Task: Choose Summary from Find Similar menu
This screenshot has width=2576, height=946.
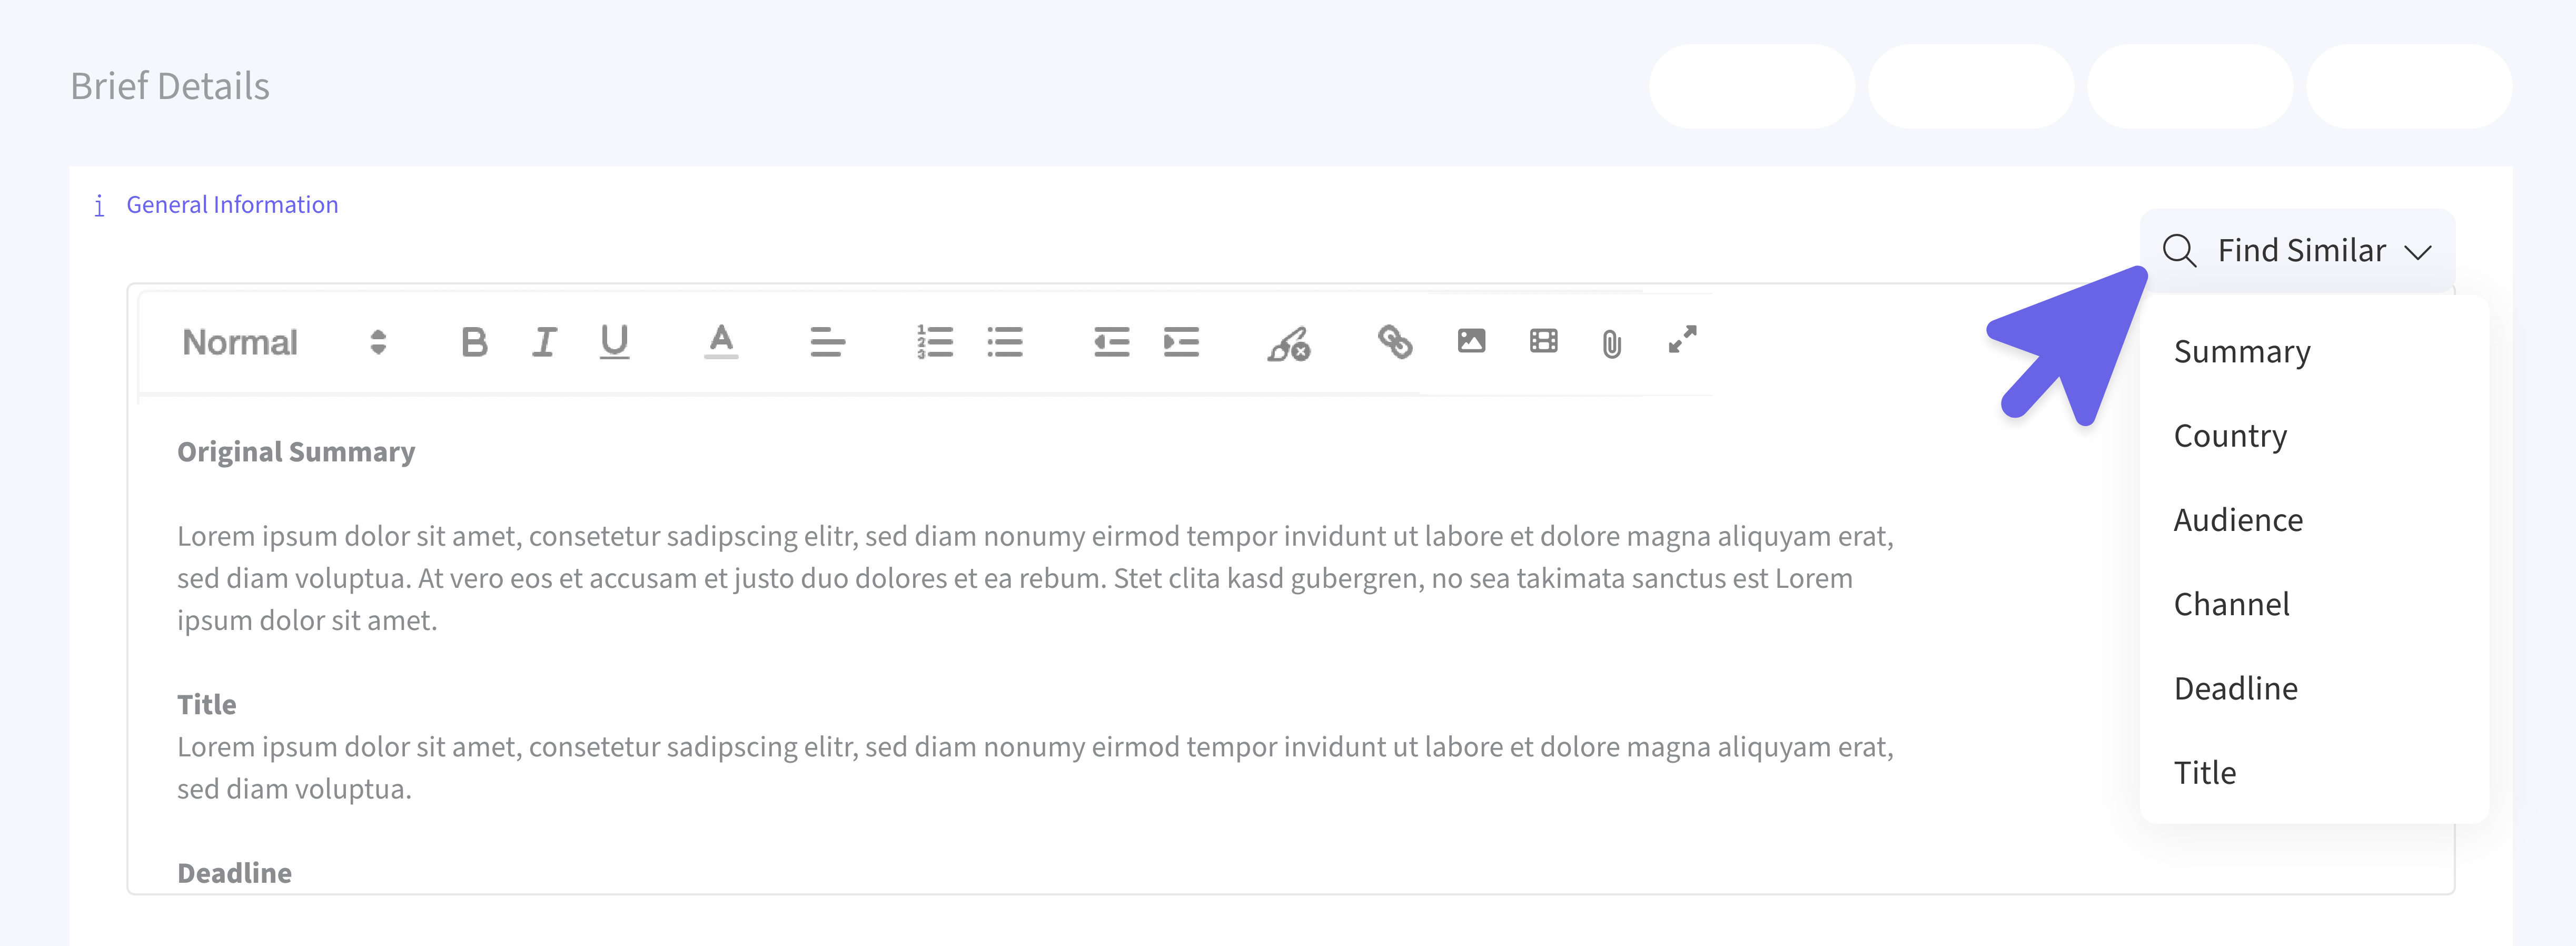Action: pos(2241,351)
